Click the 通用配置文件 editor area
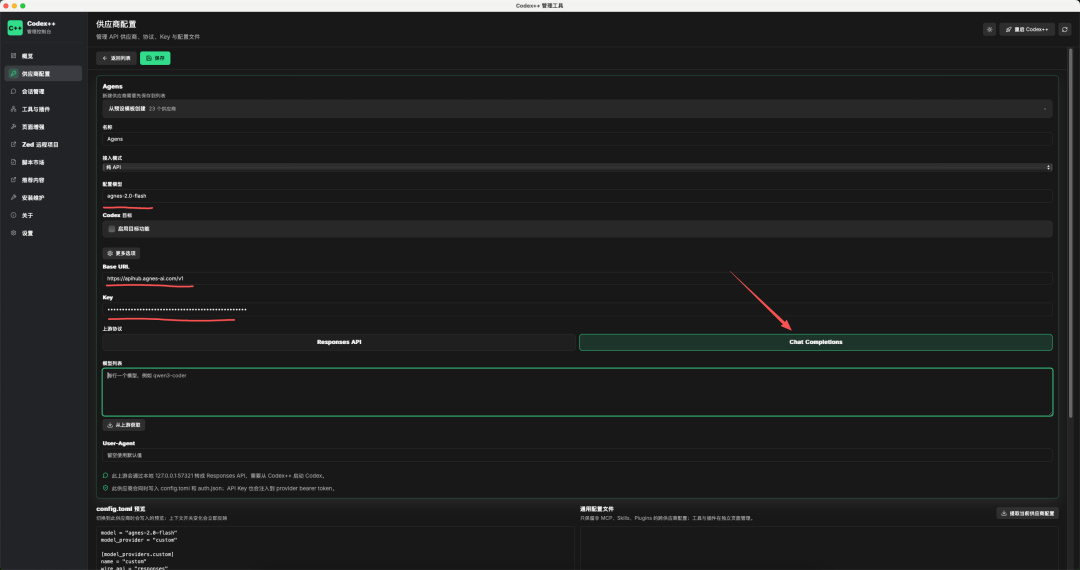The image size is (1080, 570). click(x=819, y=548)
